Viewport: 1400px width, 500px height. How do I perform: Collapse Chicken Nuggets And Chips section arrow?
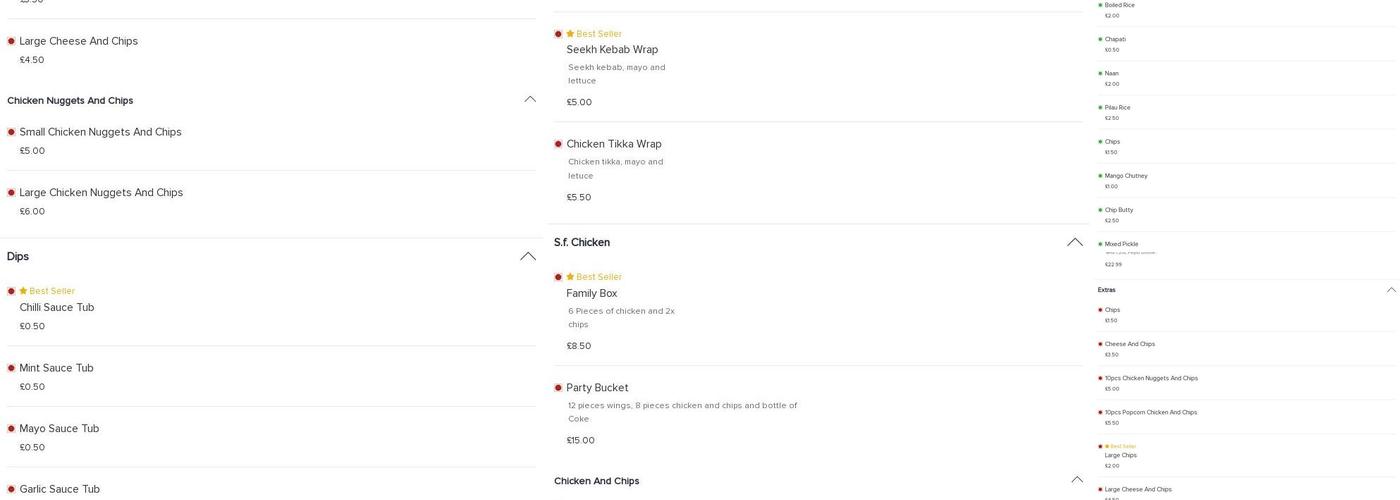[x=529, y=99]
